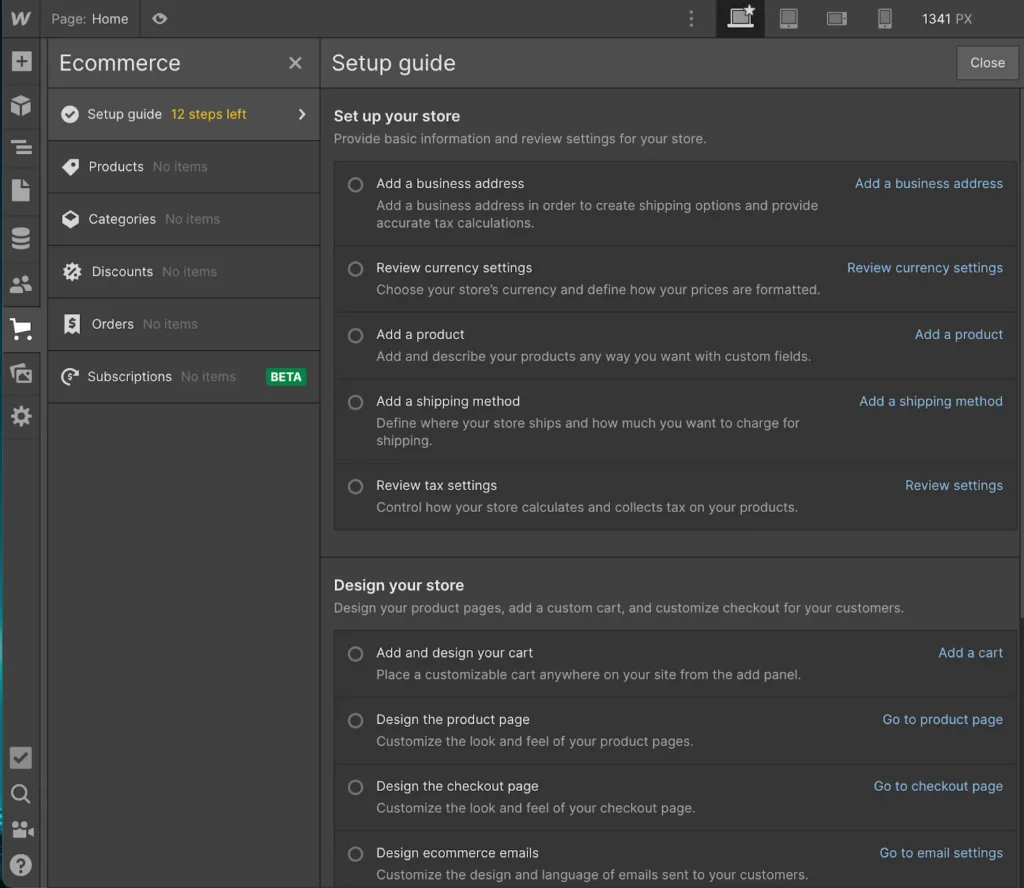
Task: Close the Setup guide
Action: click(x=987, y=62)
